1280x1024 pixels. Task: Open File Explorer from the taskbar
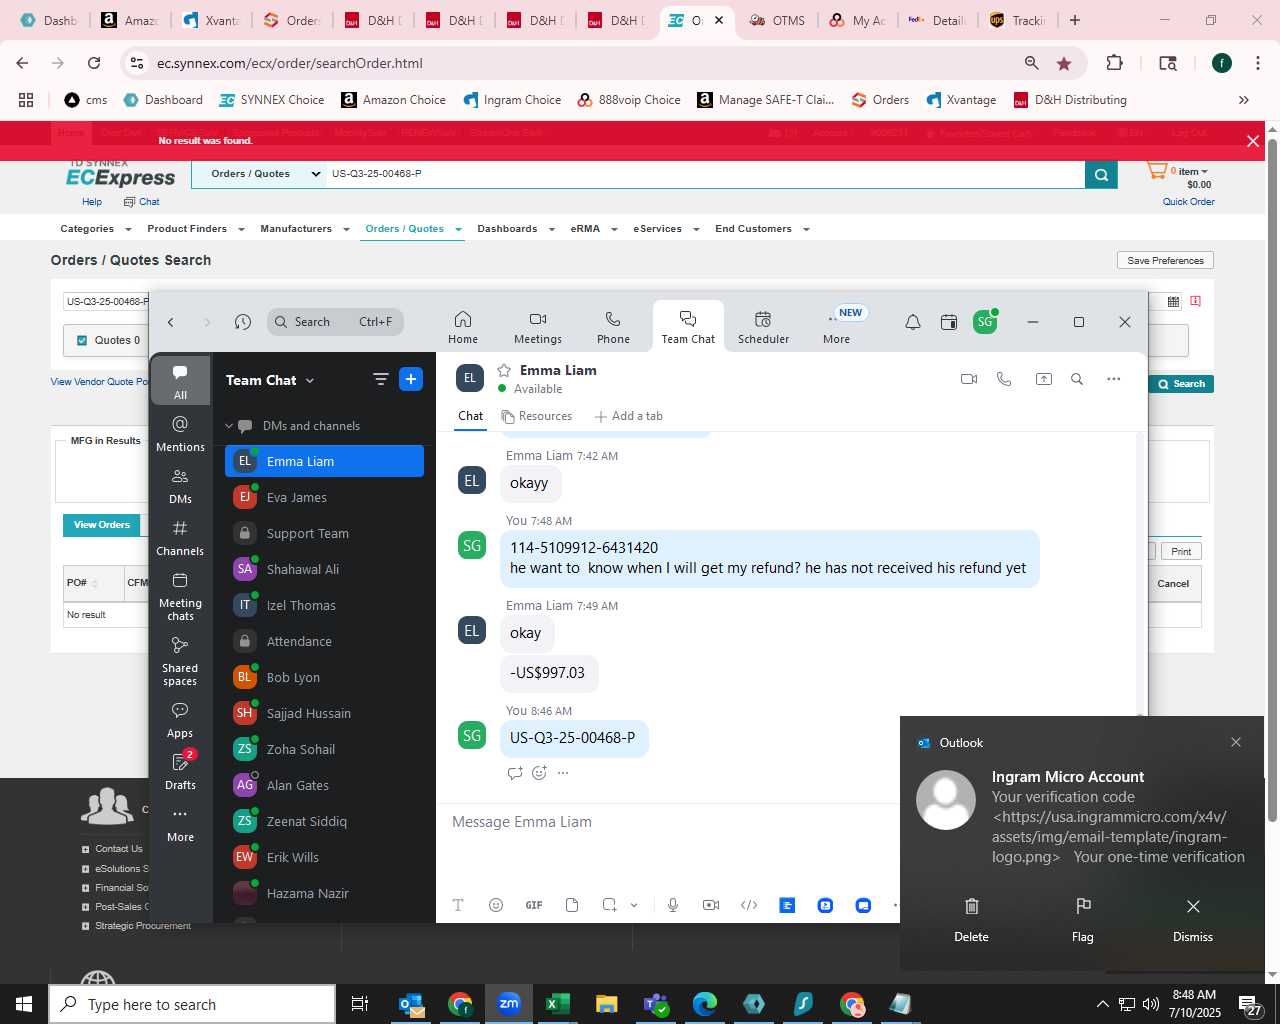pos(606,1004)
